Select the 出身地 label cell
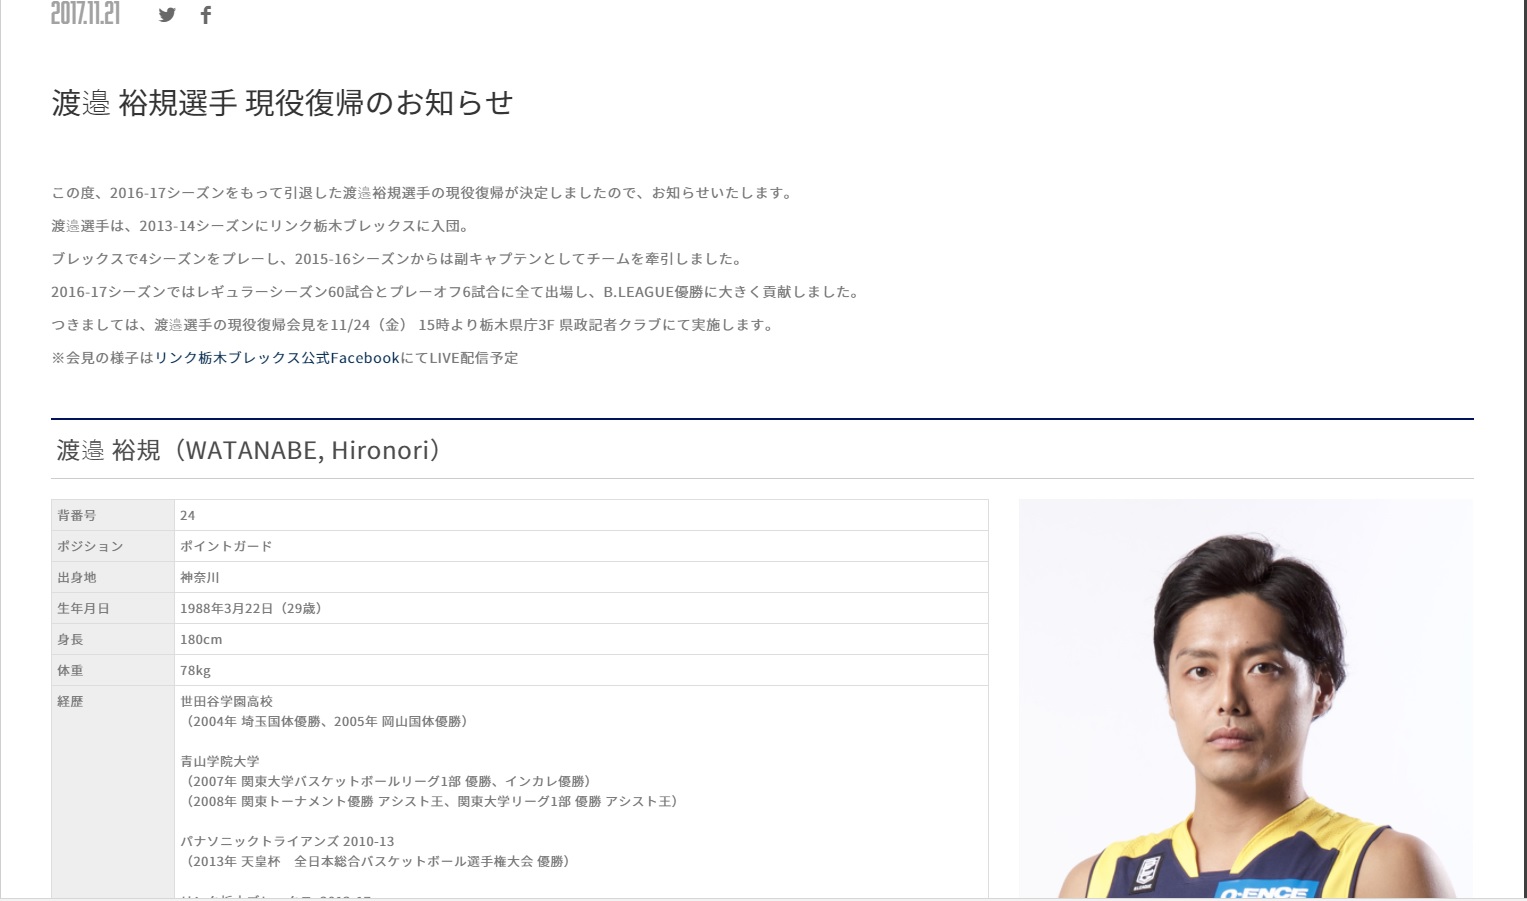 coord(113,577)
